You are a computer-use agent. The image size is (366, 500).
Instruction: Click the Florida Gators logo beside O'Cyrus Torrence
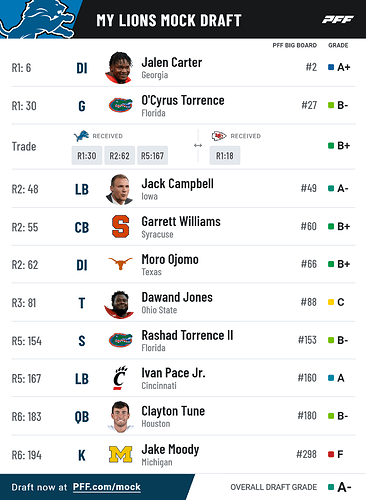(x=120, y=105)
